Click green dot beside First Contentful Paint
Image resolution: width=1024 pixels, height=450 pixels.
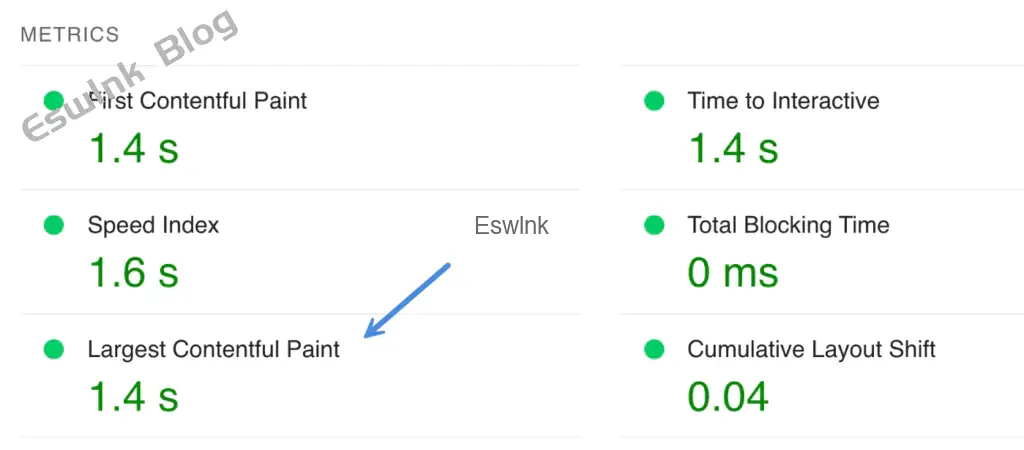click(54, 100)
